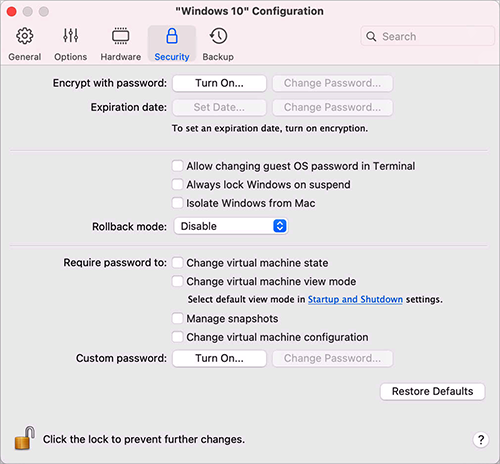Check Change virtual machine view mode
Image resolution: width=500 pixels, height=464 pixels.
[177, 281]
